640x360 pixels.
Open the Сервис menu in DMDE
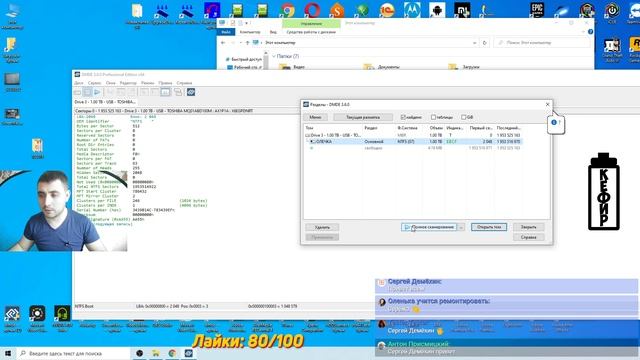(94, 83)
